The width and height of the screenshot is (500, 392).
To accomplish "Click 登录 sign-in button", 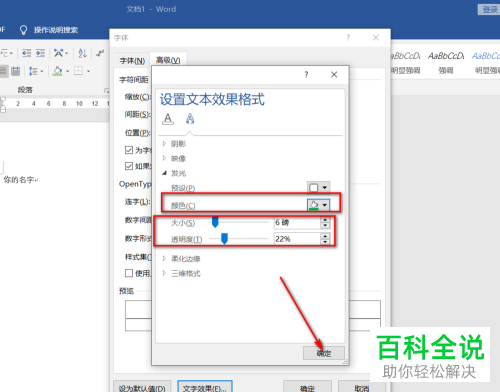I will click(490, 9).
